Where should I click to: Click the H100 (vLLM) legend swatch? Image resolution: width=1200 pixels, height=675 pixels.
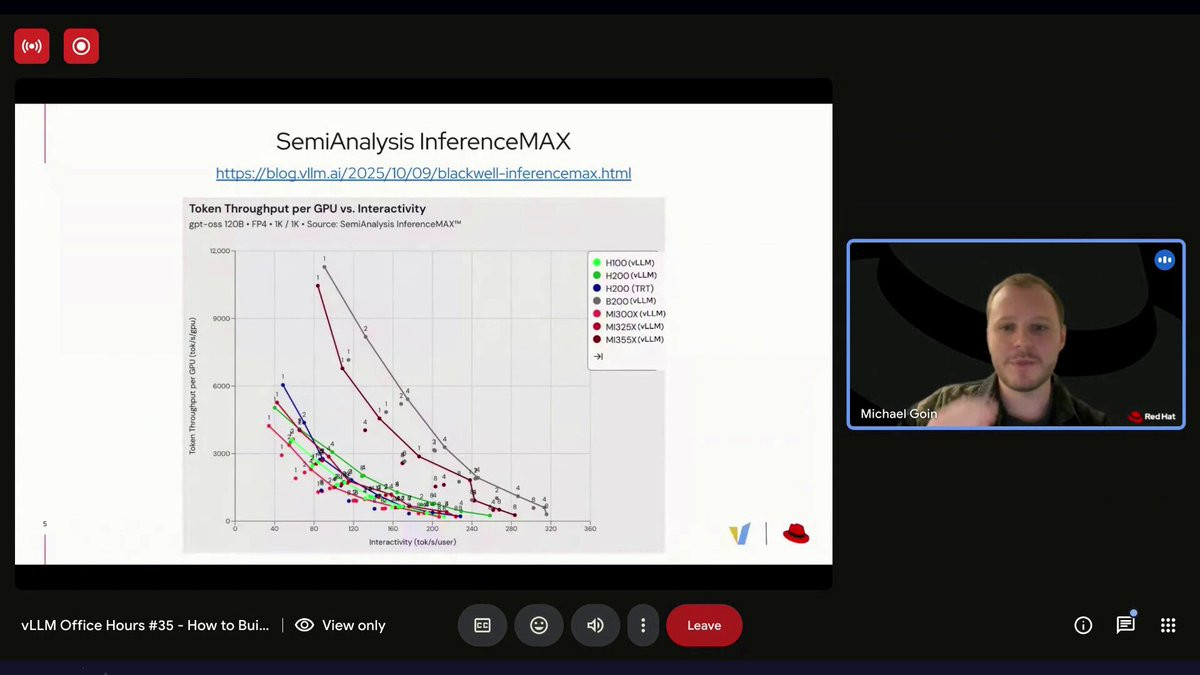point(597,262)
